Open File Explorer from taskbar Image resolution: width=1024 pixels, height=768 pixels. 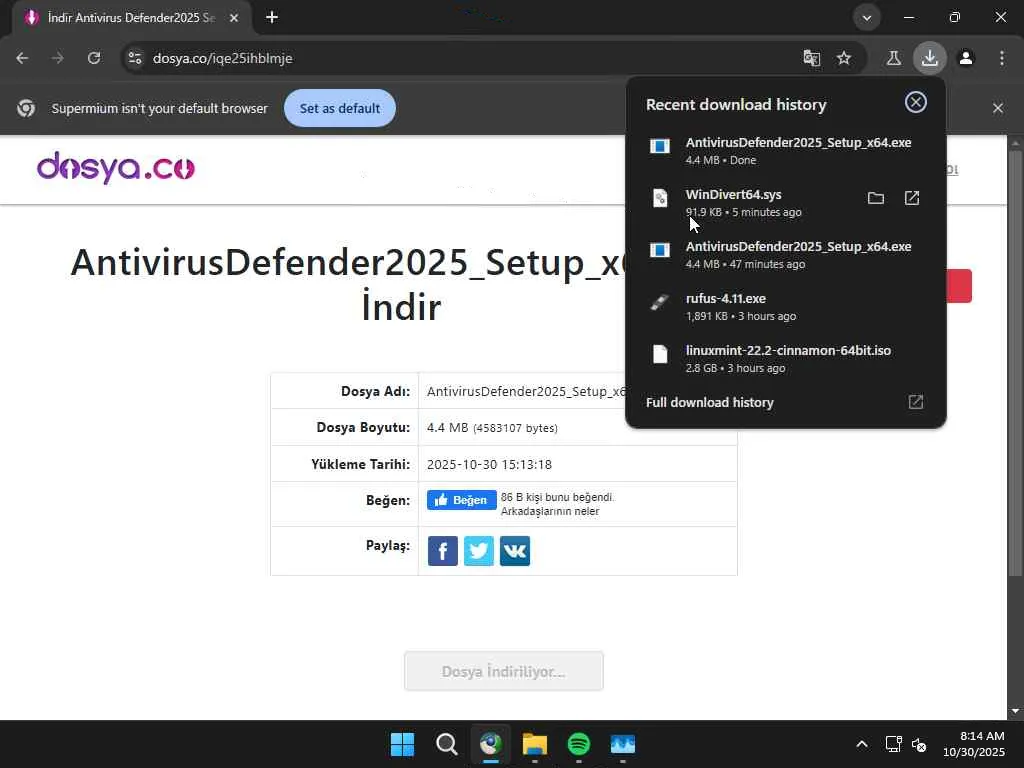click(x=535, y=744)
